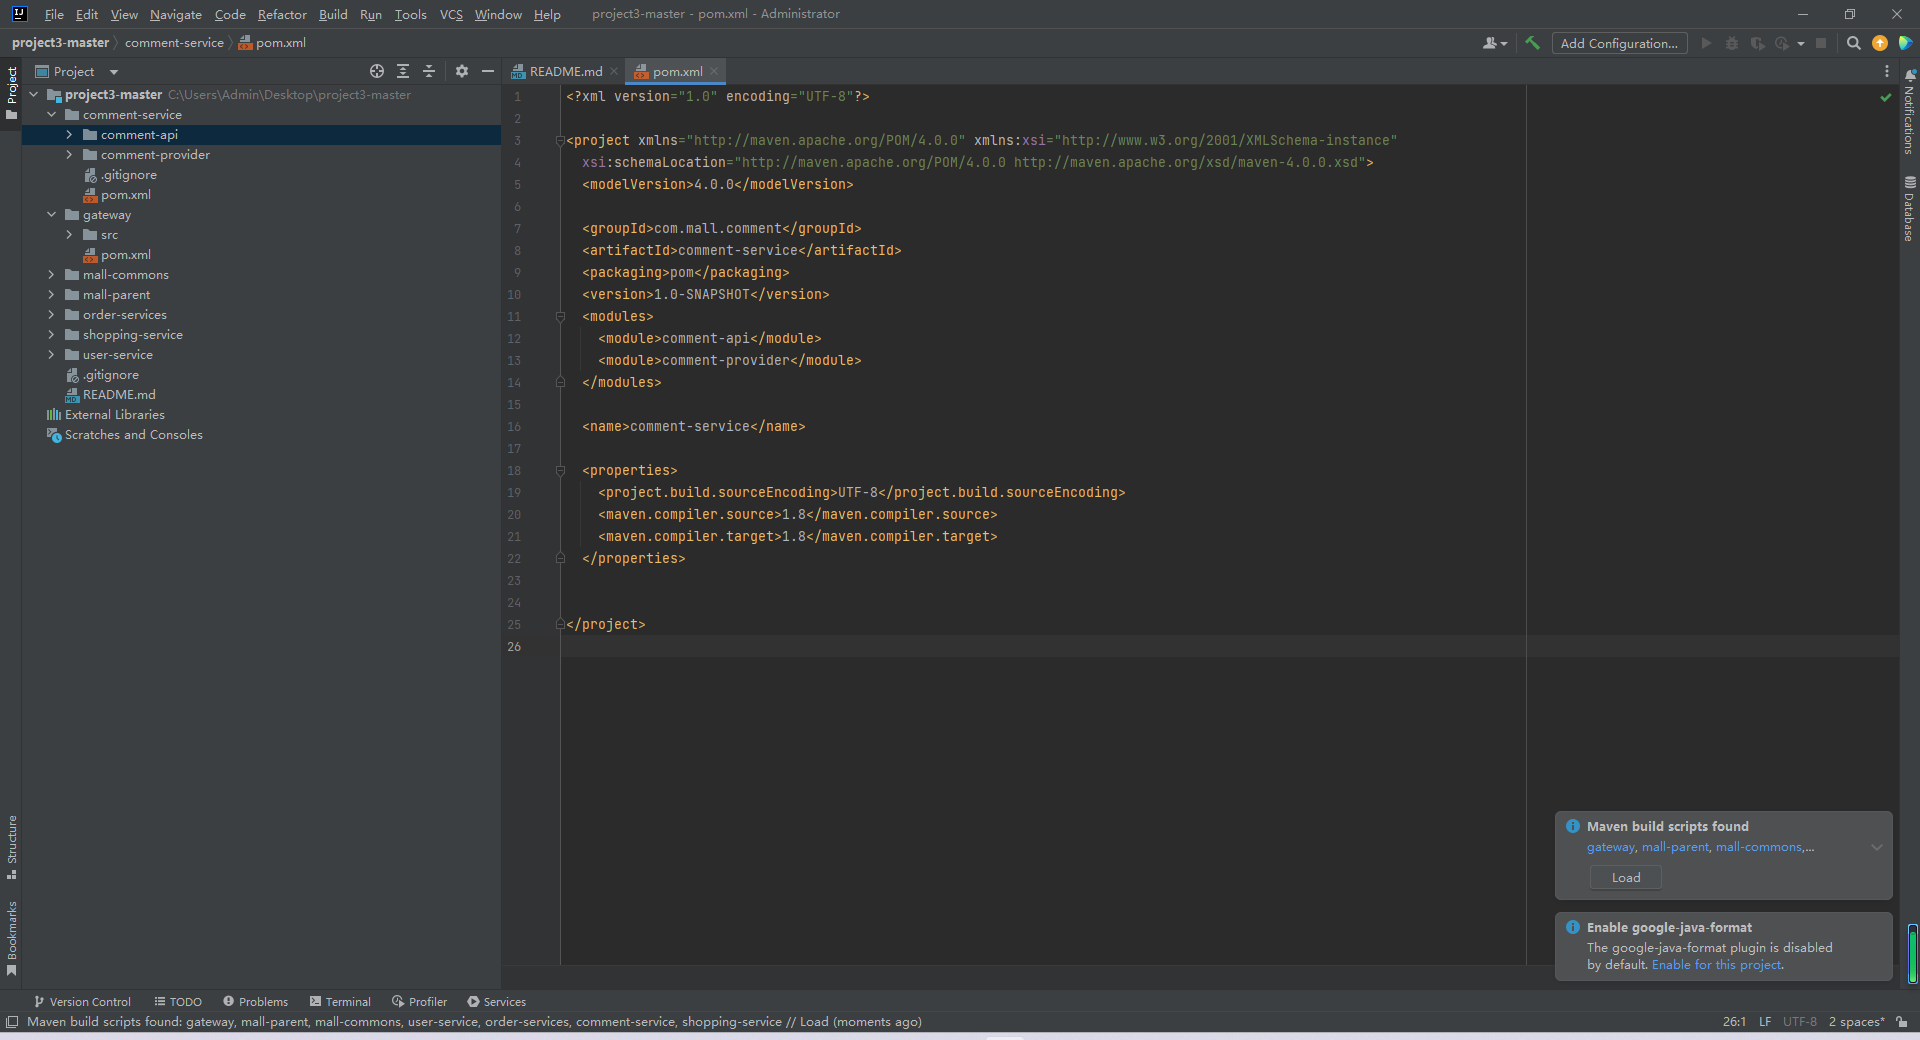Open the Notifications bell sidebar

[1910, 111]
